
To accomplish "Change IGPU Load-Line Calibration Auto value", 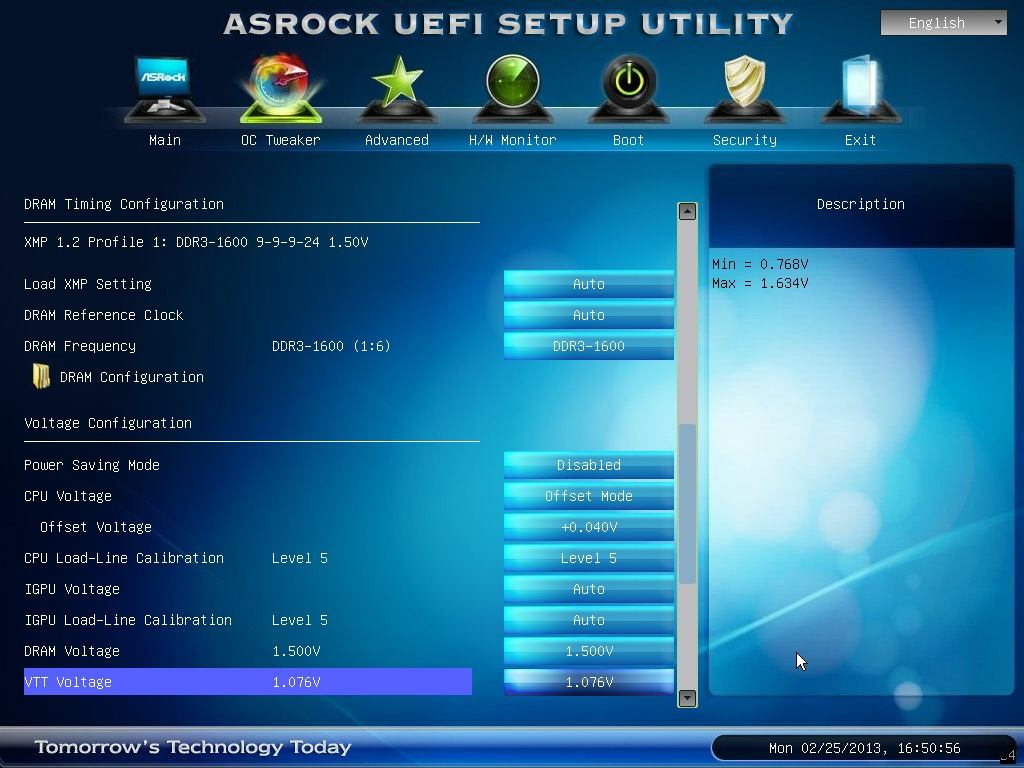I will tap(588, 620).
